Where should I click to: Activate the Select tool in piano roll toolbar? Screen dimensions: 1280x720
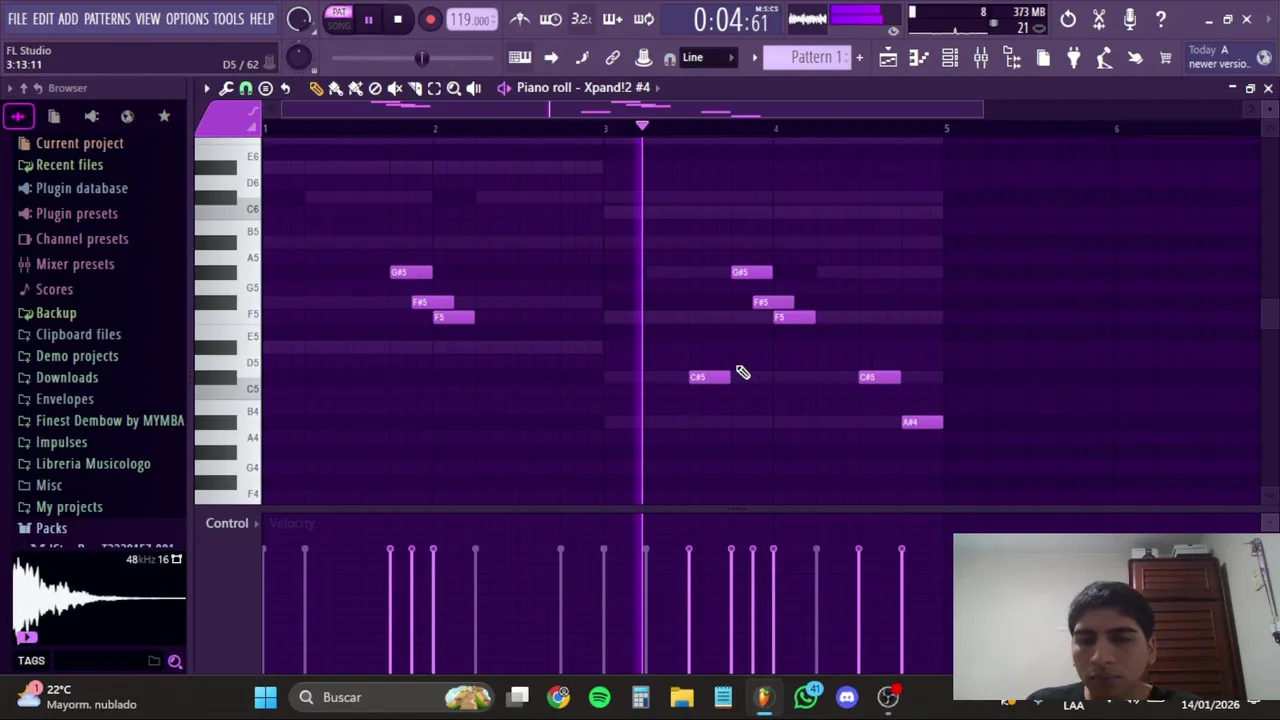coord(434,88)
